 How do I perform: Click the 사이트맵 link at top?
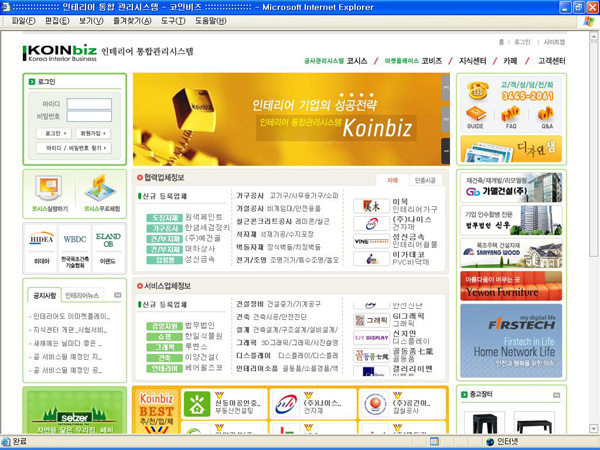coord(554,42)
